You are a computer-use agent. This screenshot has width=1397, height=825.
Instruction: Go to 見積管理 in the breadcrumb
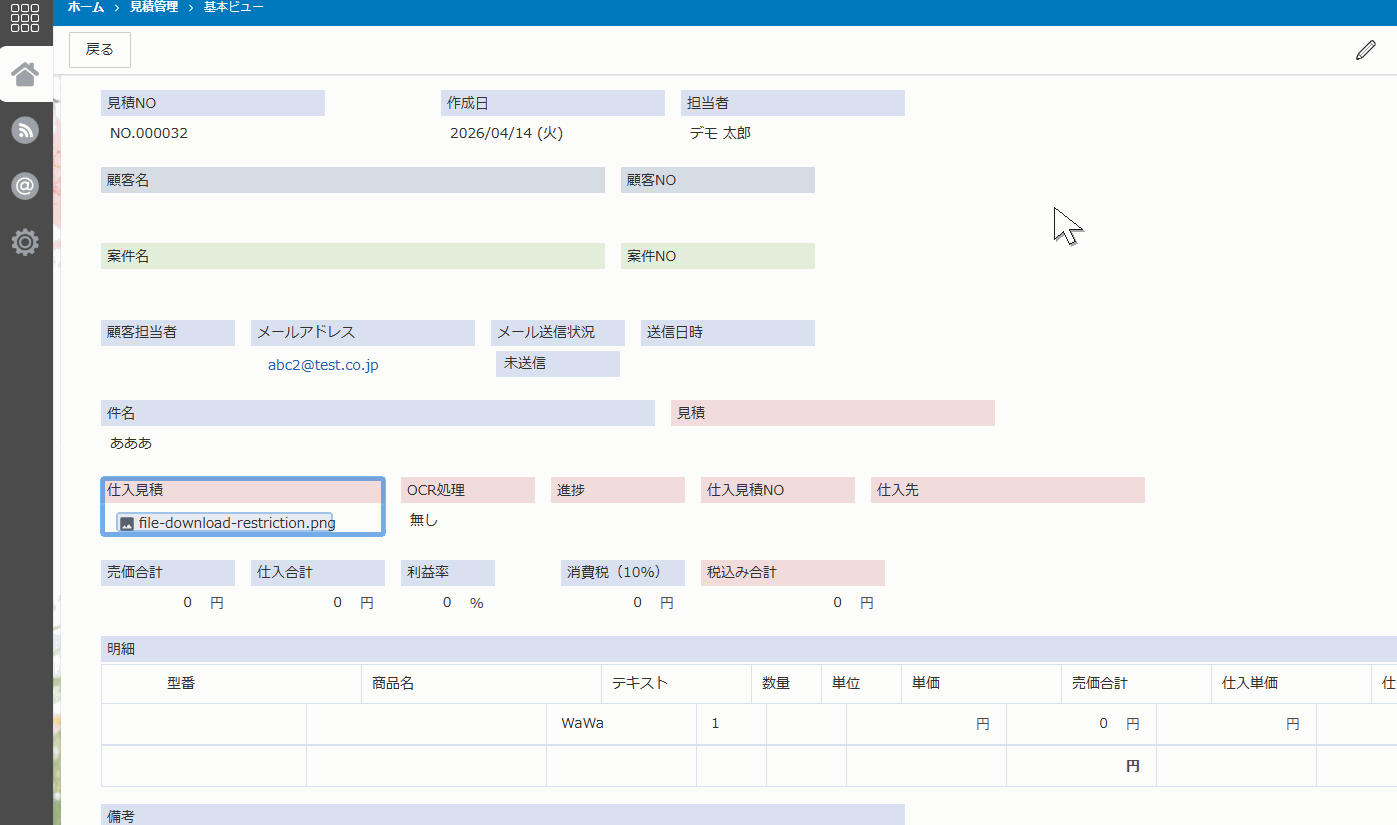[154, 7]
